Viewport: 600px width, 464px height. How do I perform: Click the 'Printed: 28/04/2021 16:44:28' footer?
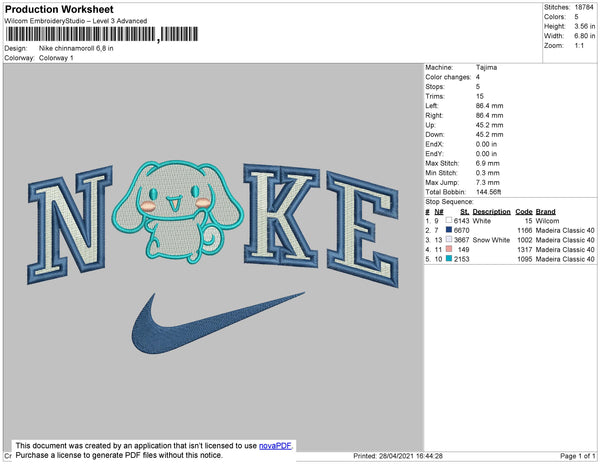(x=398, y=456)
